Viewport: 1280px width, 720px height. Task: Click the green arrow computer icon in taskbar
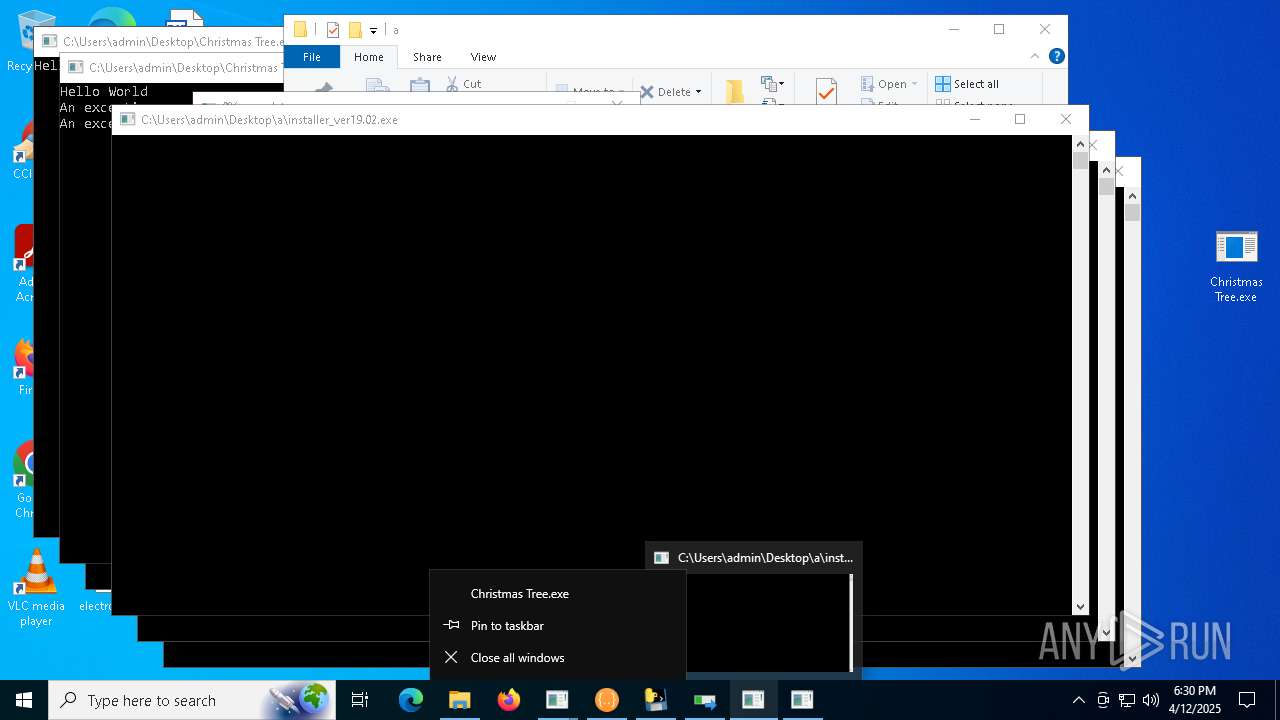[x=705, y=700]
